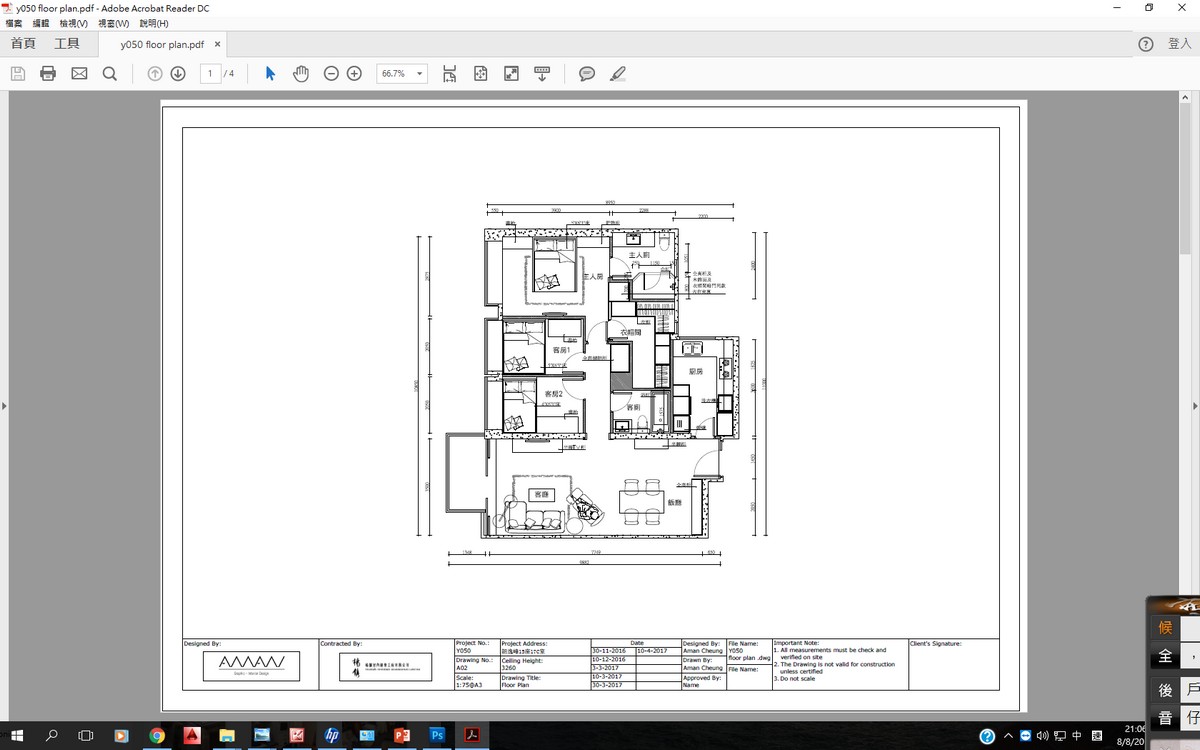Expand the left navigation pane

4,406
